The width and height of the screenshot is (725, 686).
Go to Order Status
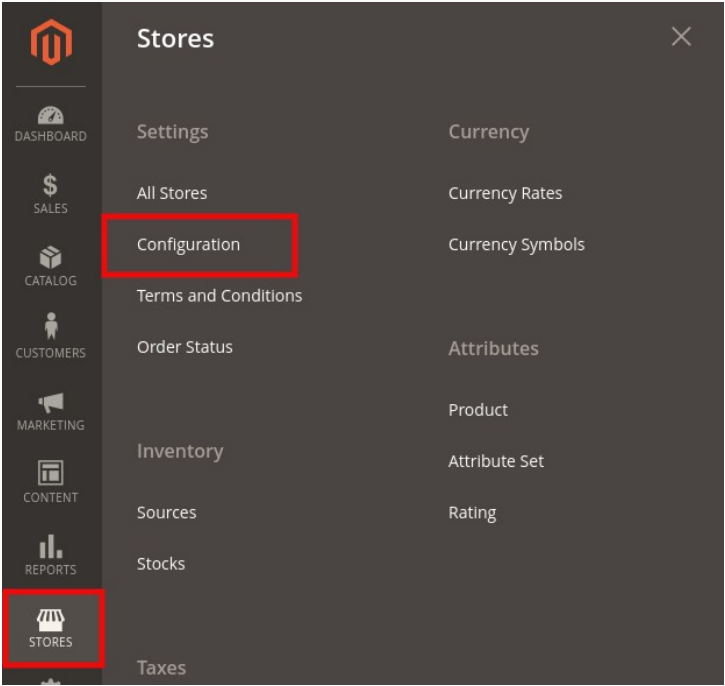(x=185, y=347)
